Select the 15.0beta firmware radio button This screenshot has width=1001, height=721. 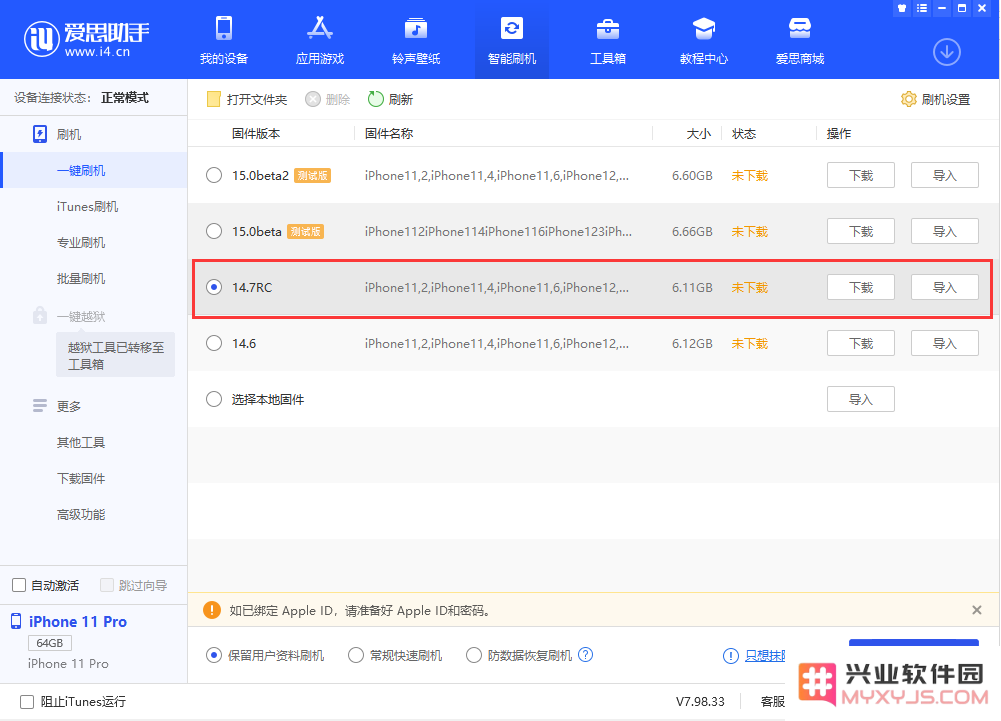(214, 231)
